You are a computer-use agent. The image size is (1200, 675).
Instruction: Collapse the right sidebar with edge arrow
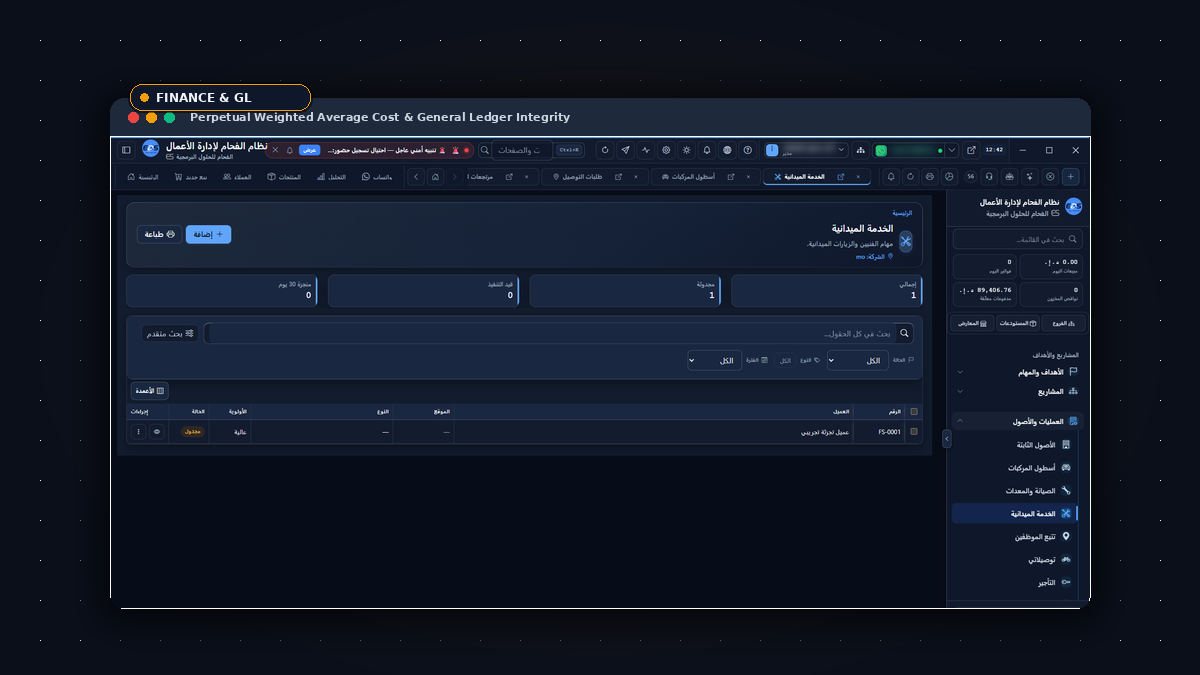[x=947, y=438]
